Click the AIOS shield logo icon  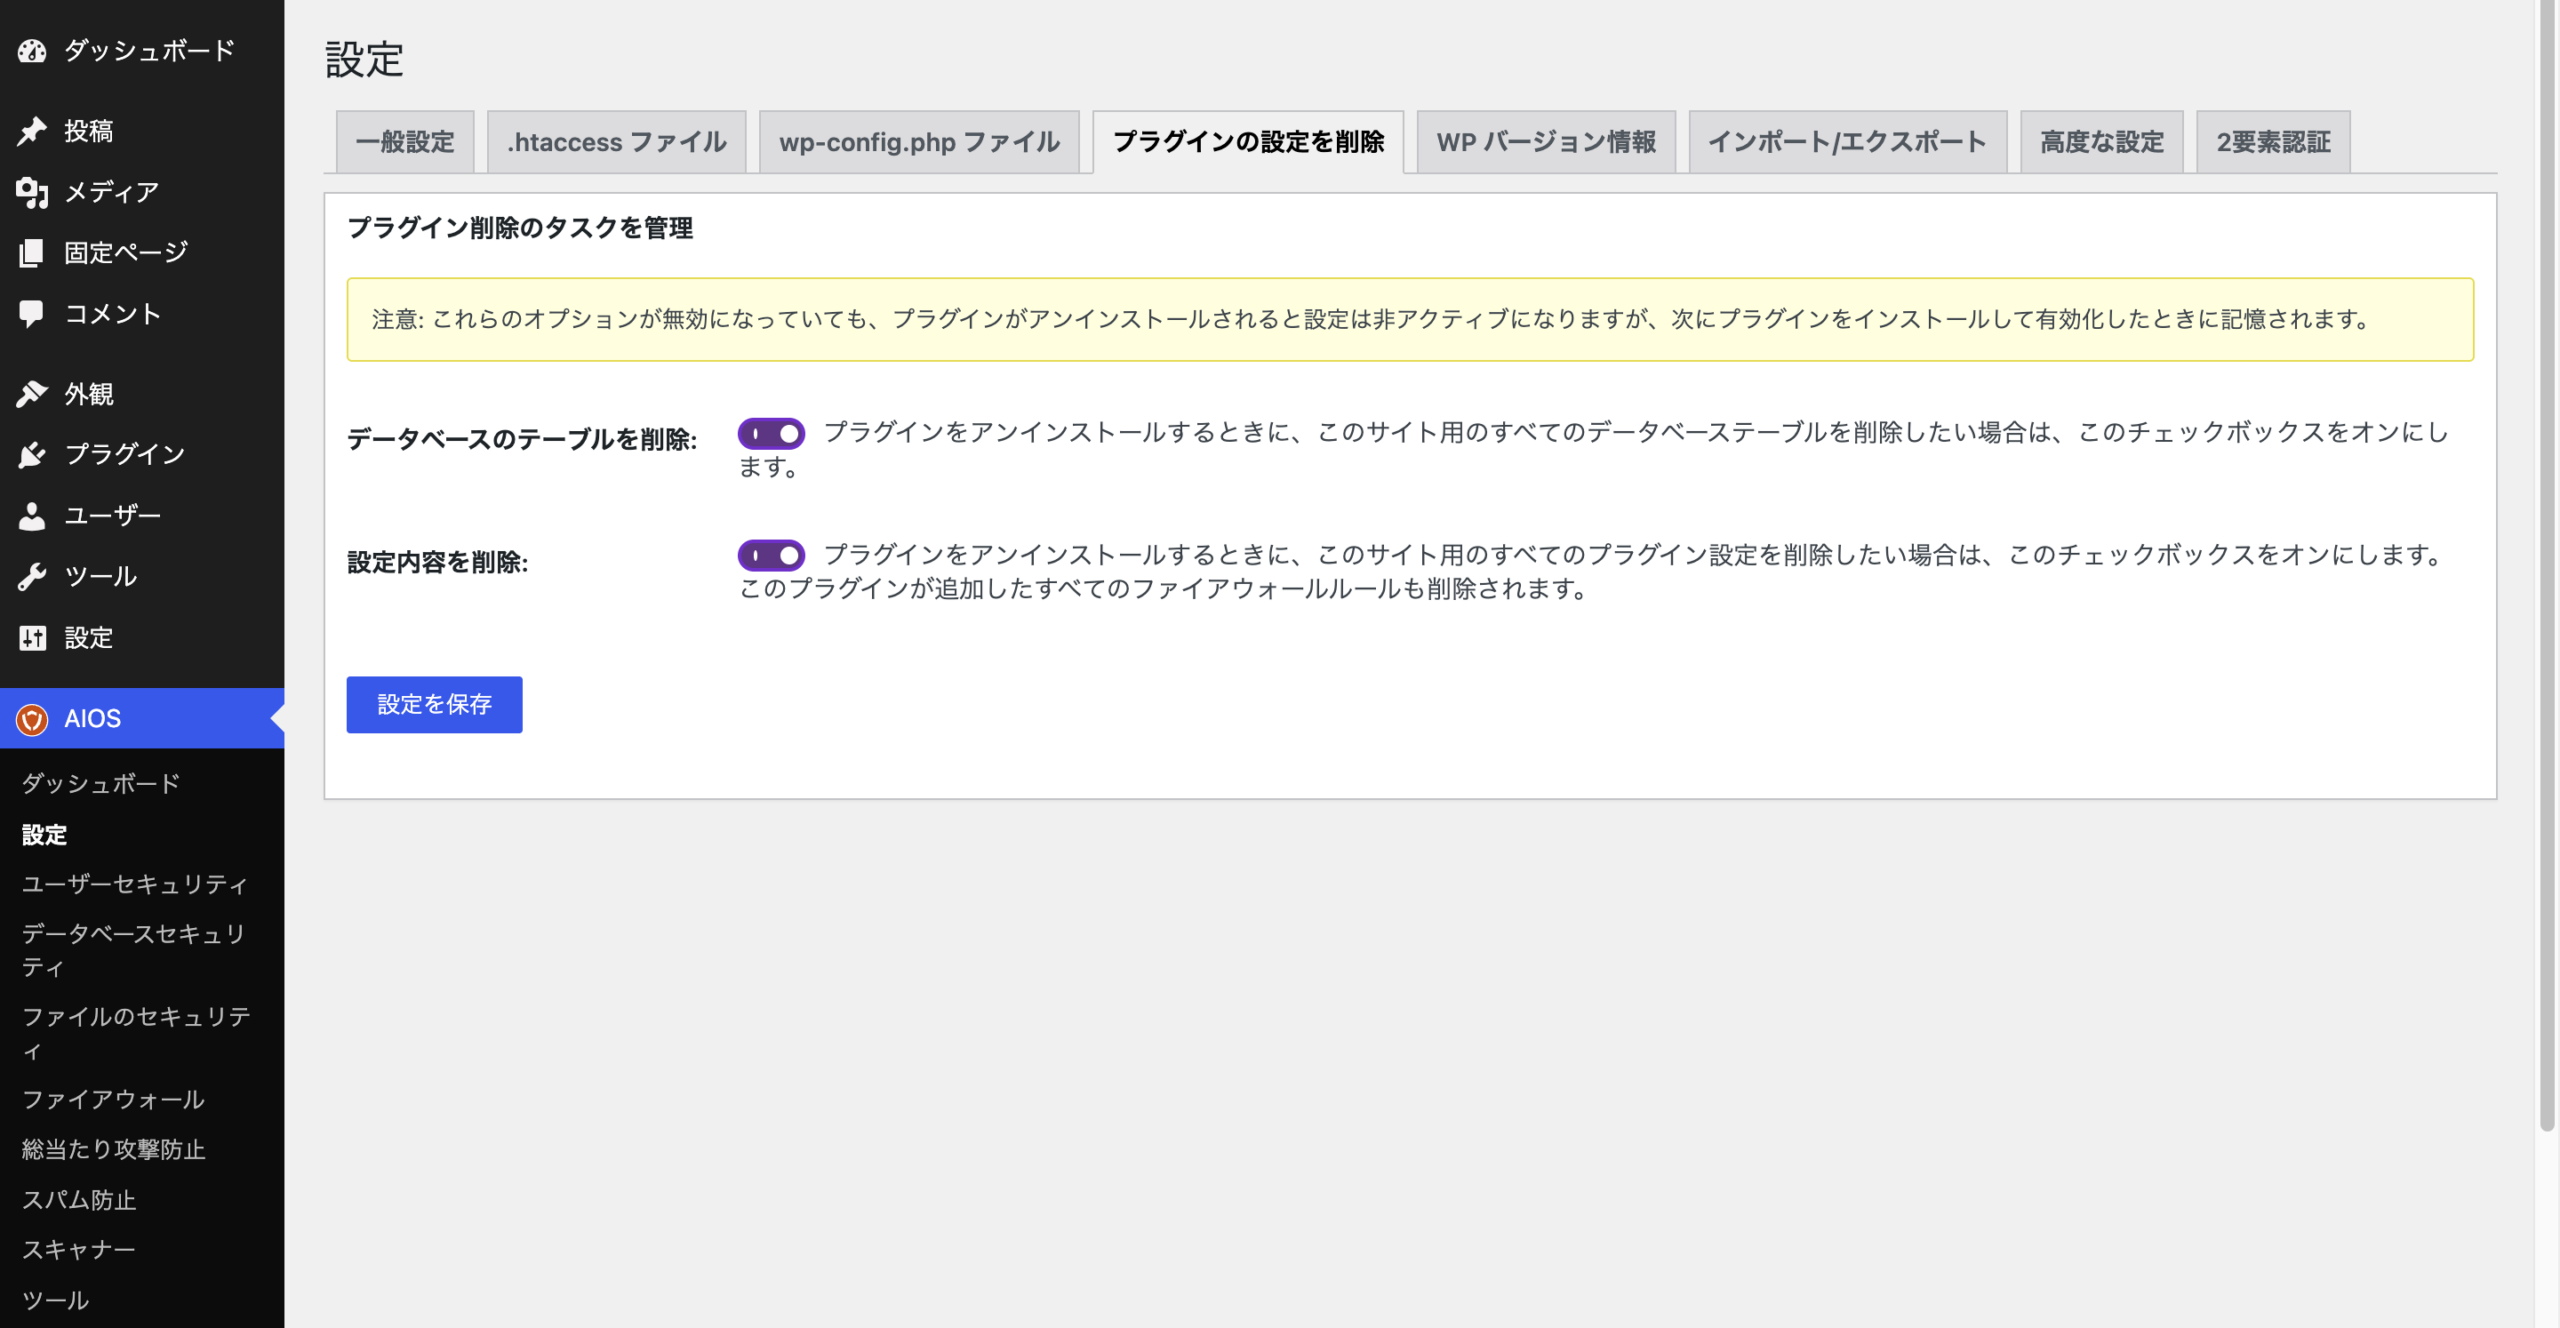point(32,719)
